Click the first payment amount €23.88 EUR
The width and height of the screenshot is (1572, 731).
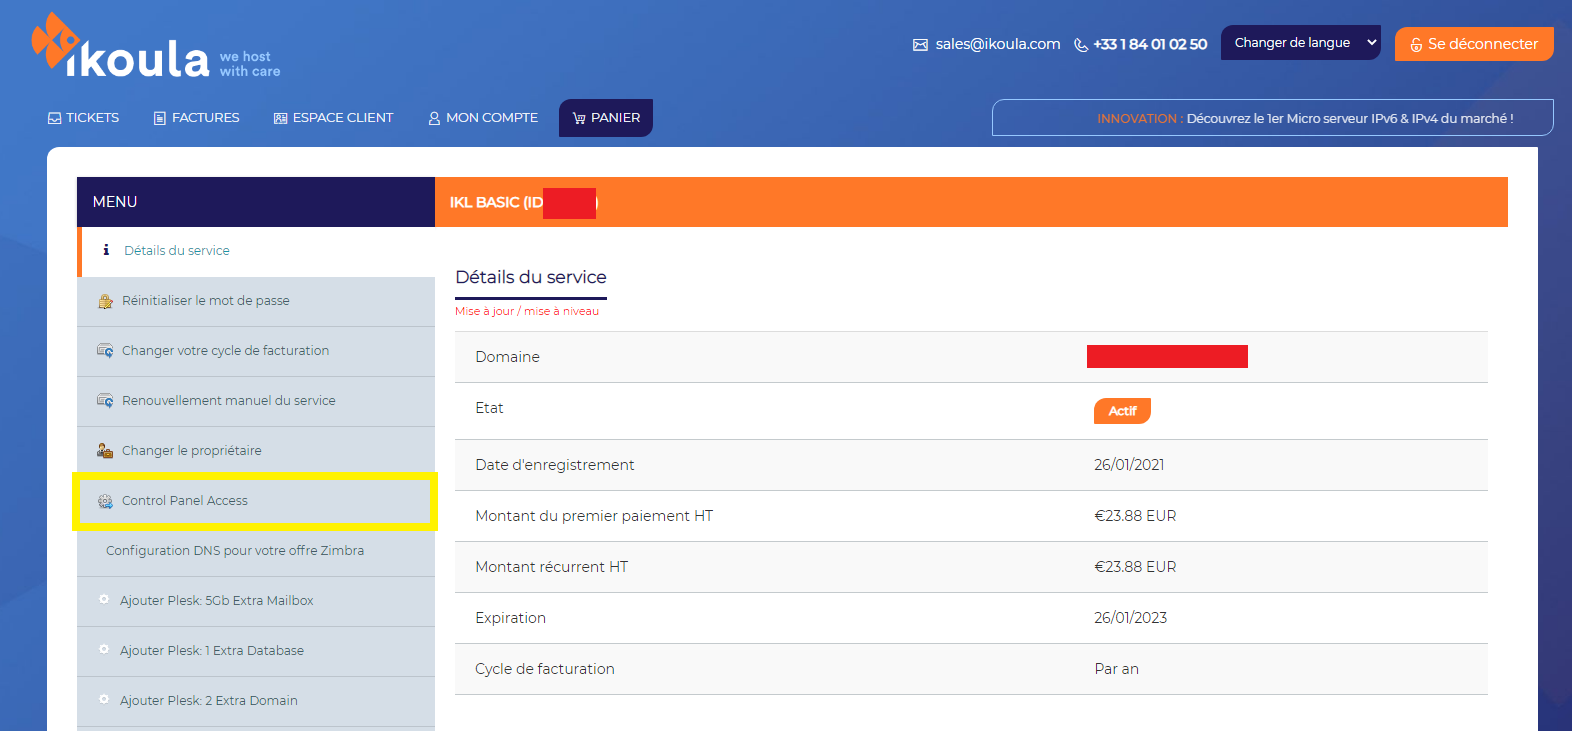tap(1135, 516)
